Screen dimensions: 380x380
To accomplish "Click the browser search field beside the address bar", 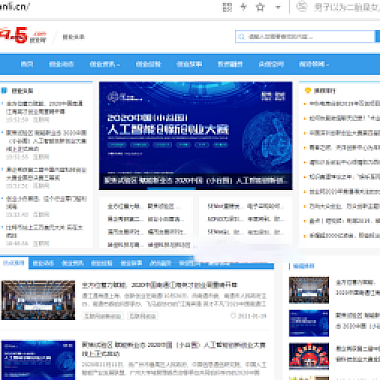I will (346, 7).
